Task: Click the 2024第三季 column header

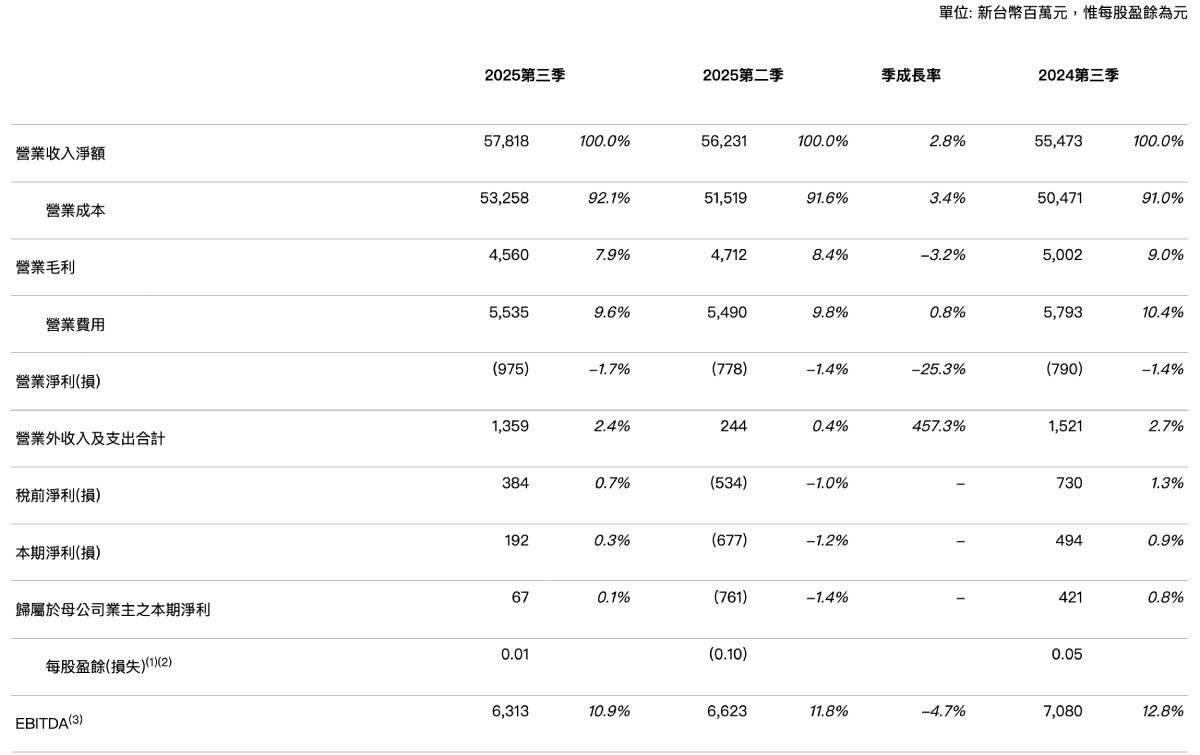Action: [x=1078, y=76]
